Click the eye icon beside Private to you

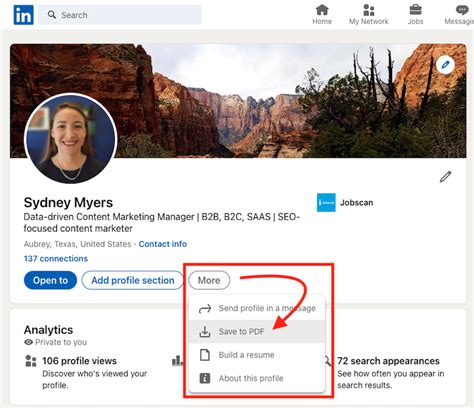[28, 342]
